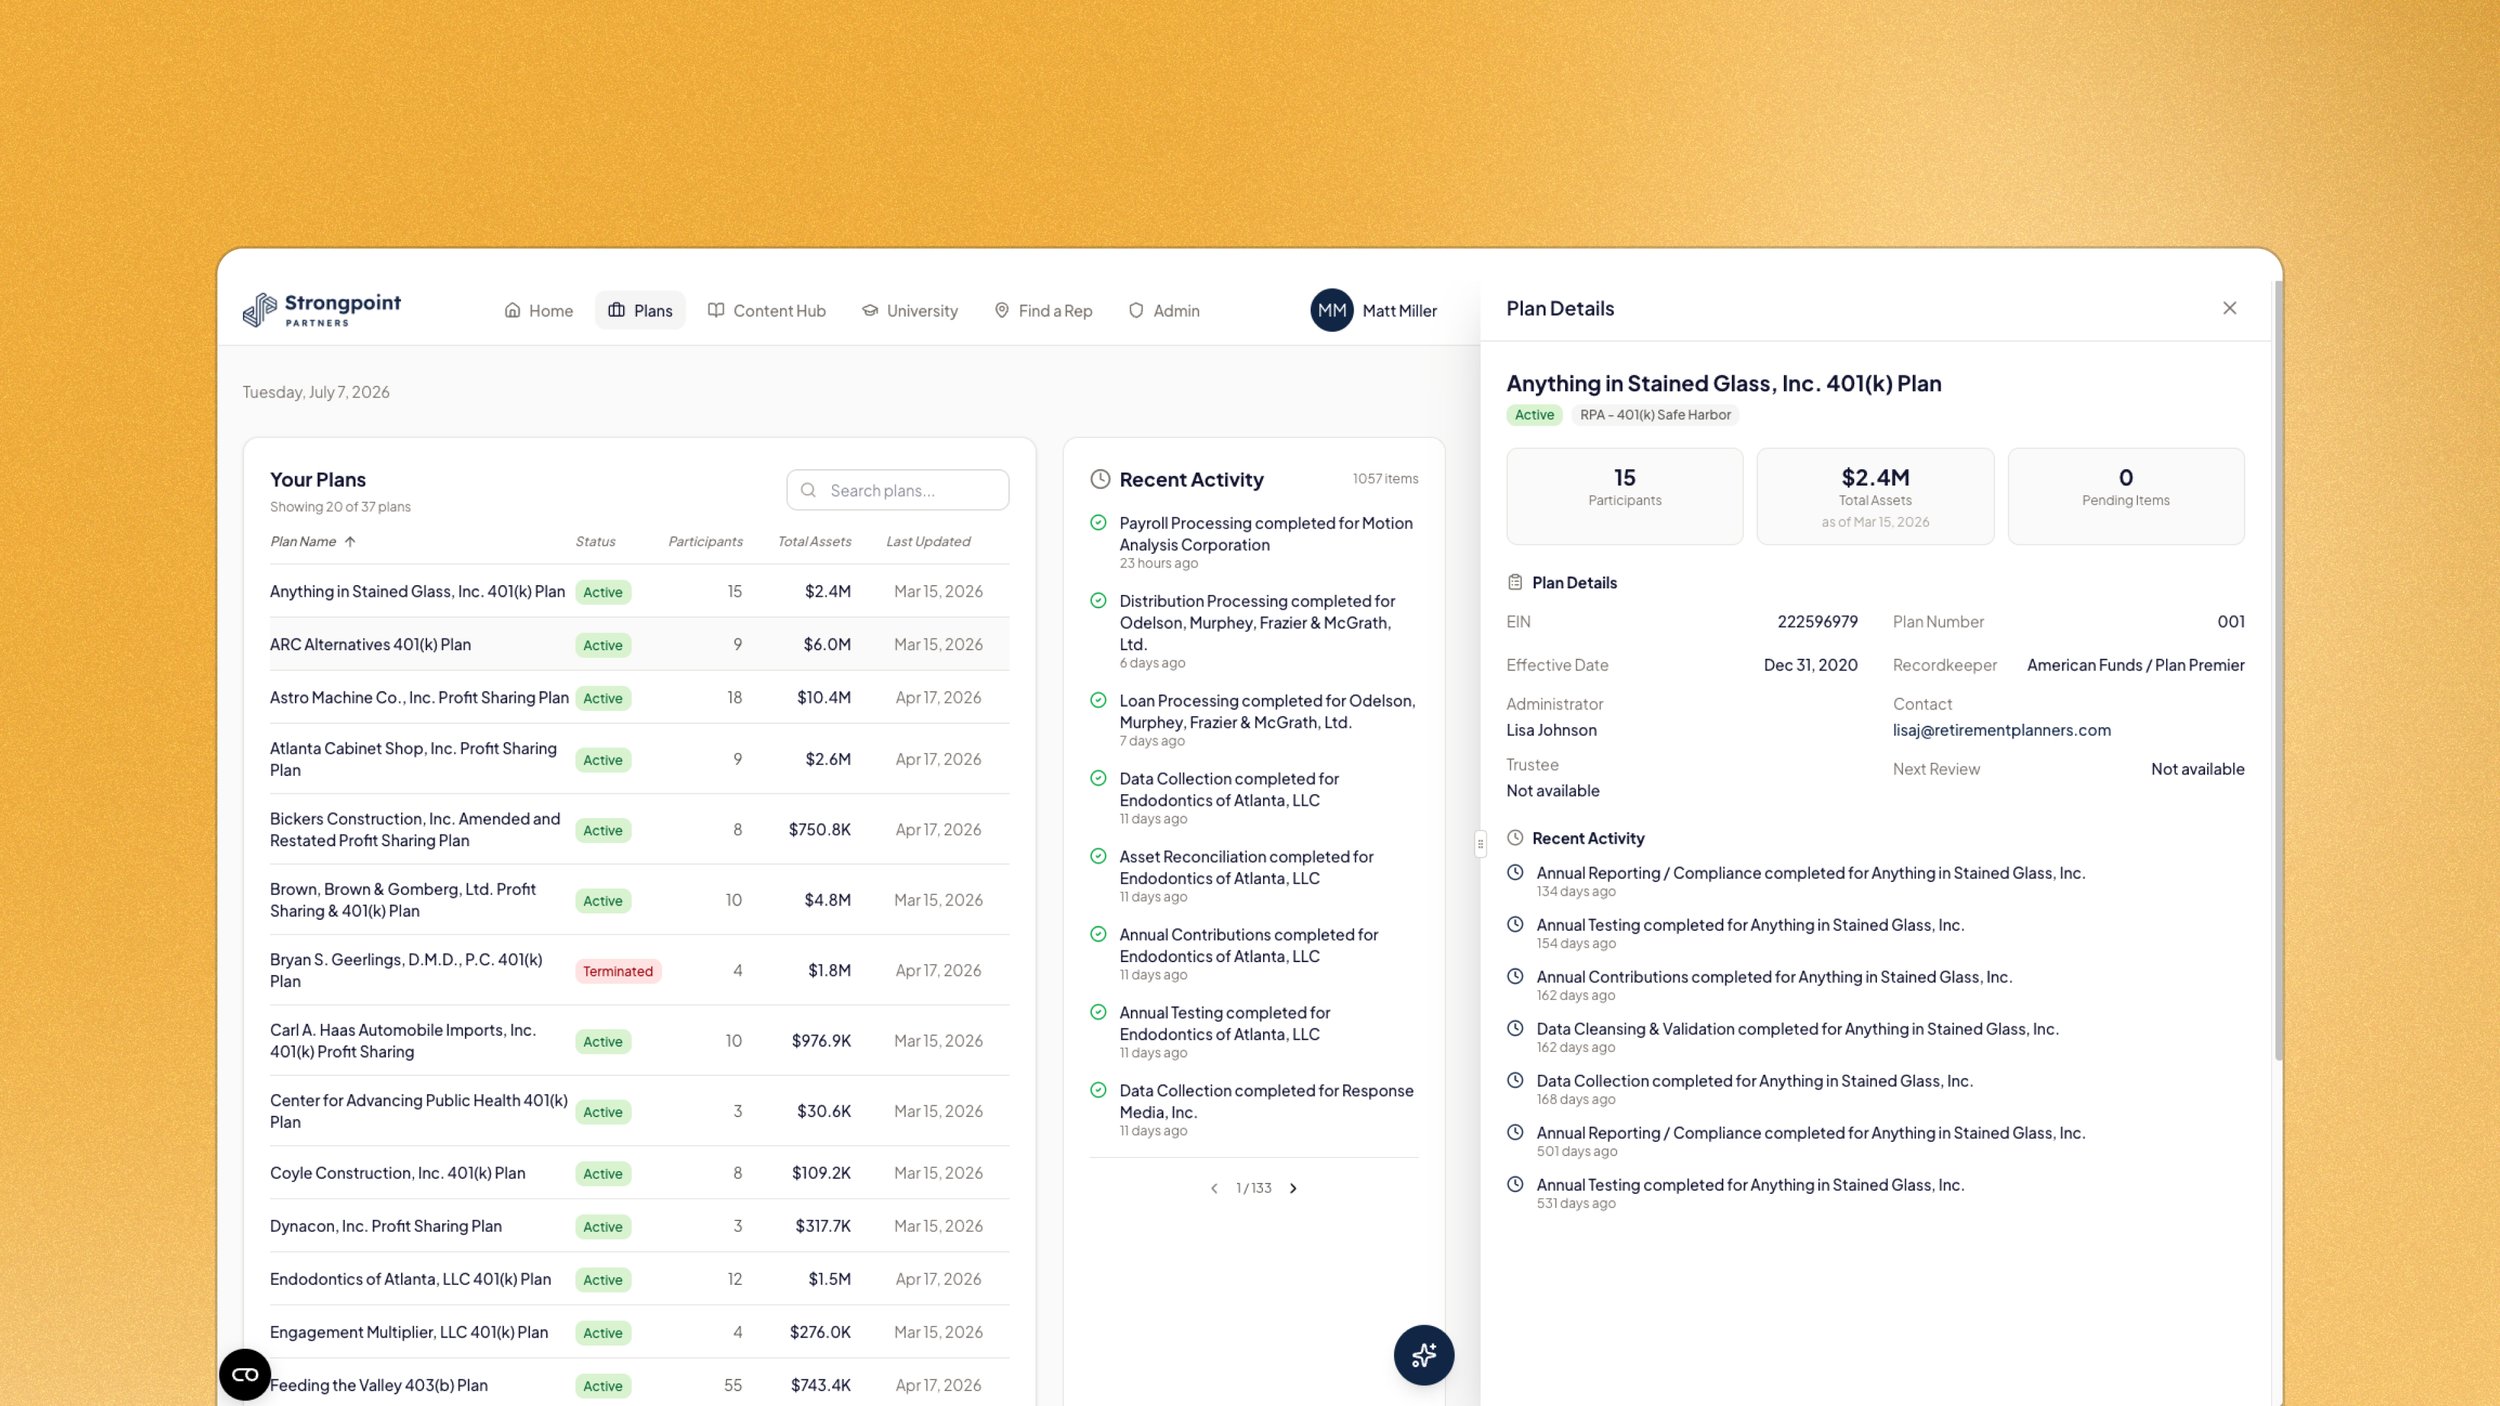Open Bickers Construction plan row

coord(639,829)
